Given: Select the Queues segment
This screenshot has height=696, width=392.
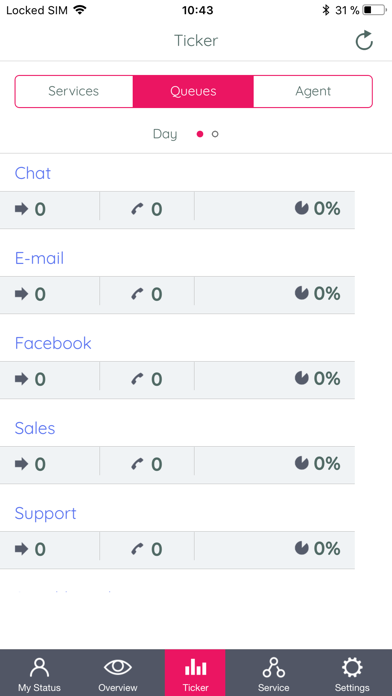Looking at the screenshot, I should tap(193, 91).
